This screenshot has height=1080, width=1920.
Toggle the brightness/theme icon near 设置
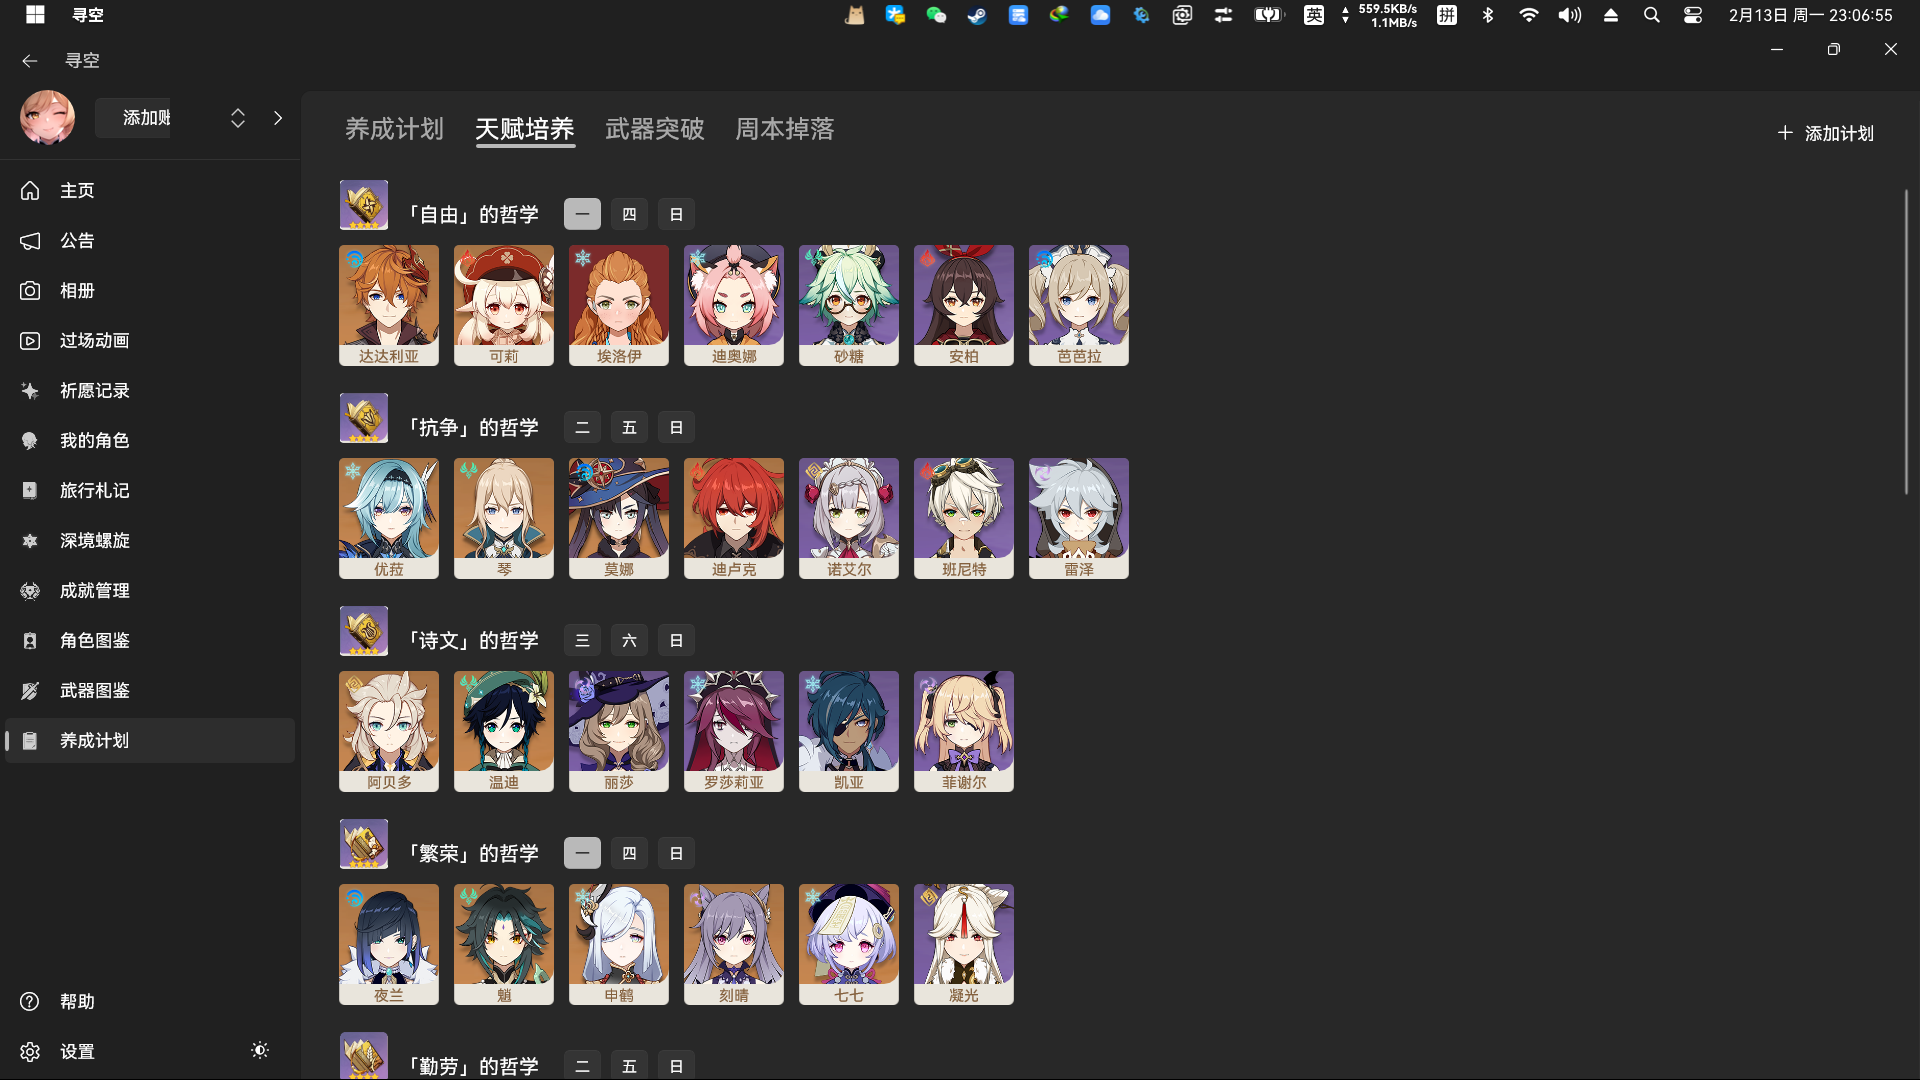(259, 1051)
